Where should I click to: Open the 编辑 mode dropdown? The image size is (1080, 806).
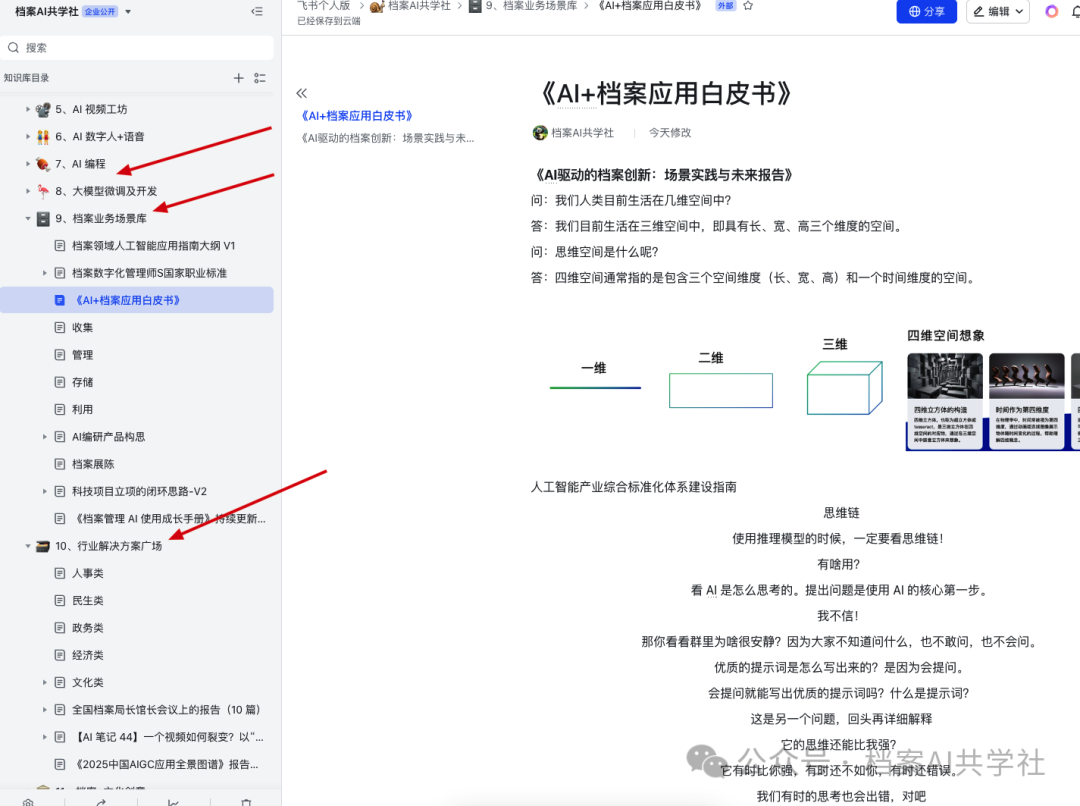(998, 12)
